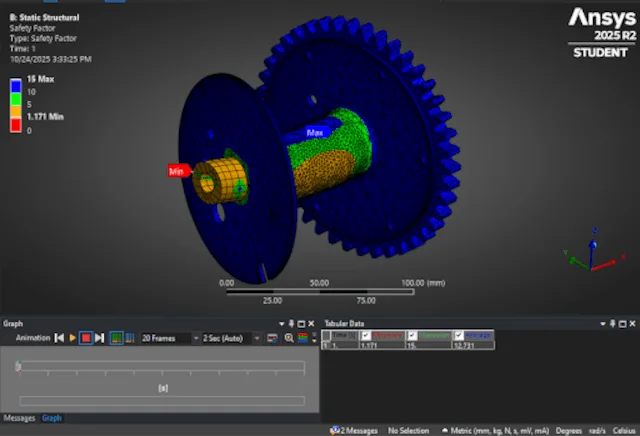Screen dimensions: 640x436
Task: Select result sets animation mode icon
Action: (x=130, y=338)
